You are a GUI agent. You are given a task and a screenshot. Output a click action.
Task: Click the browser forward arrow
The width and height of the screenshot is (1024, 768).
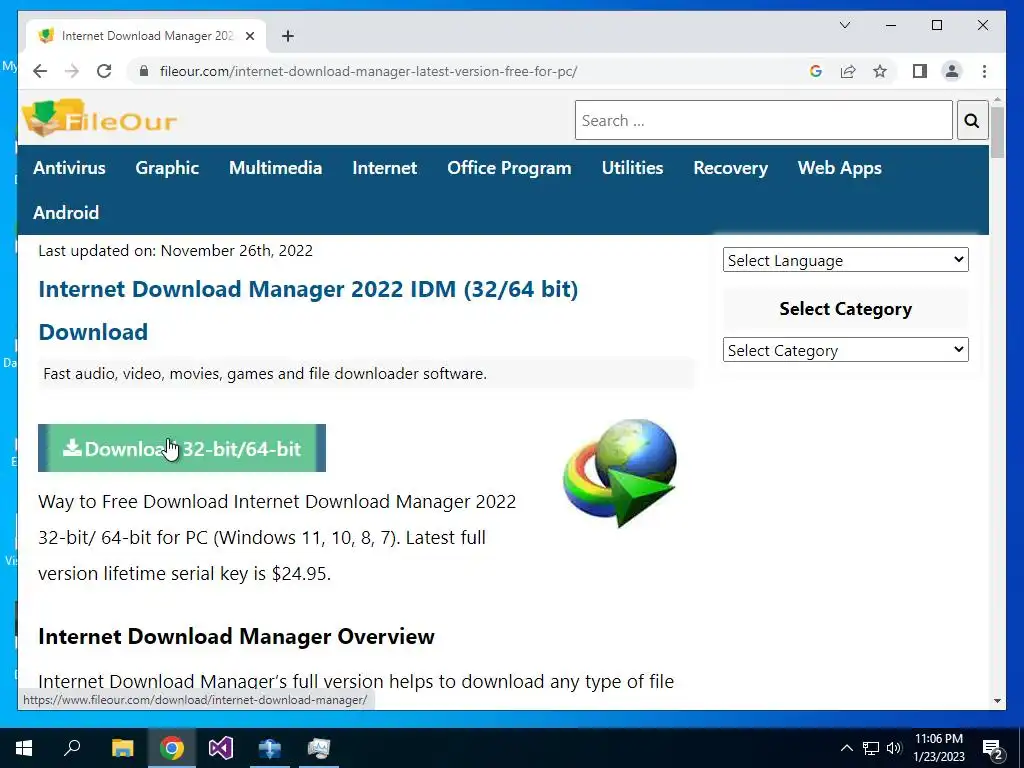click(x=72, y=71)
